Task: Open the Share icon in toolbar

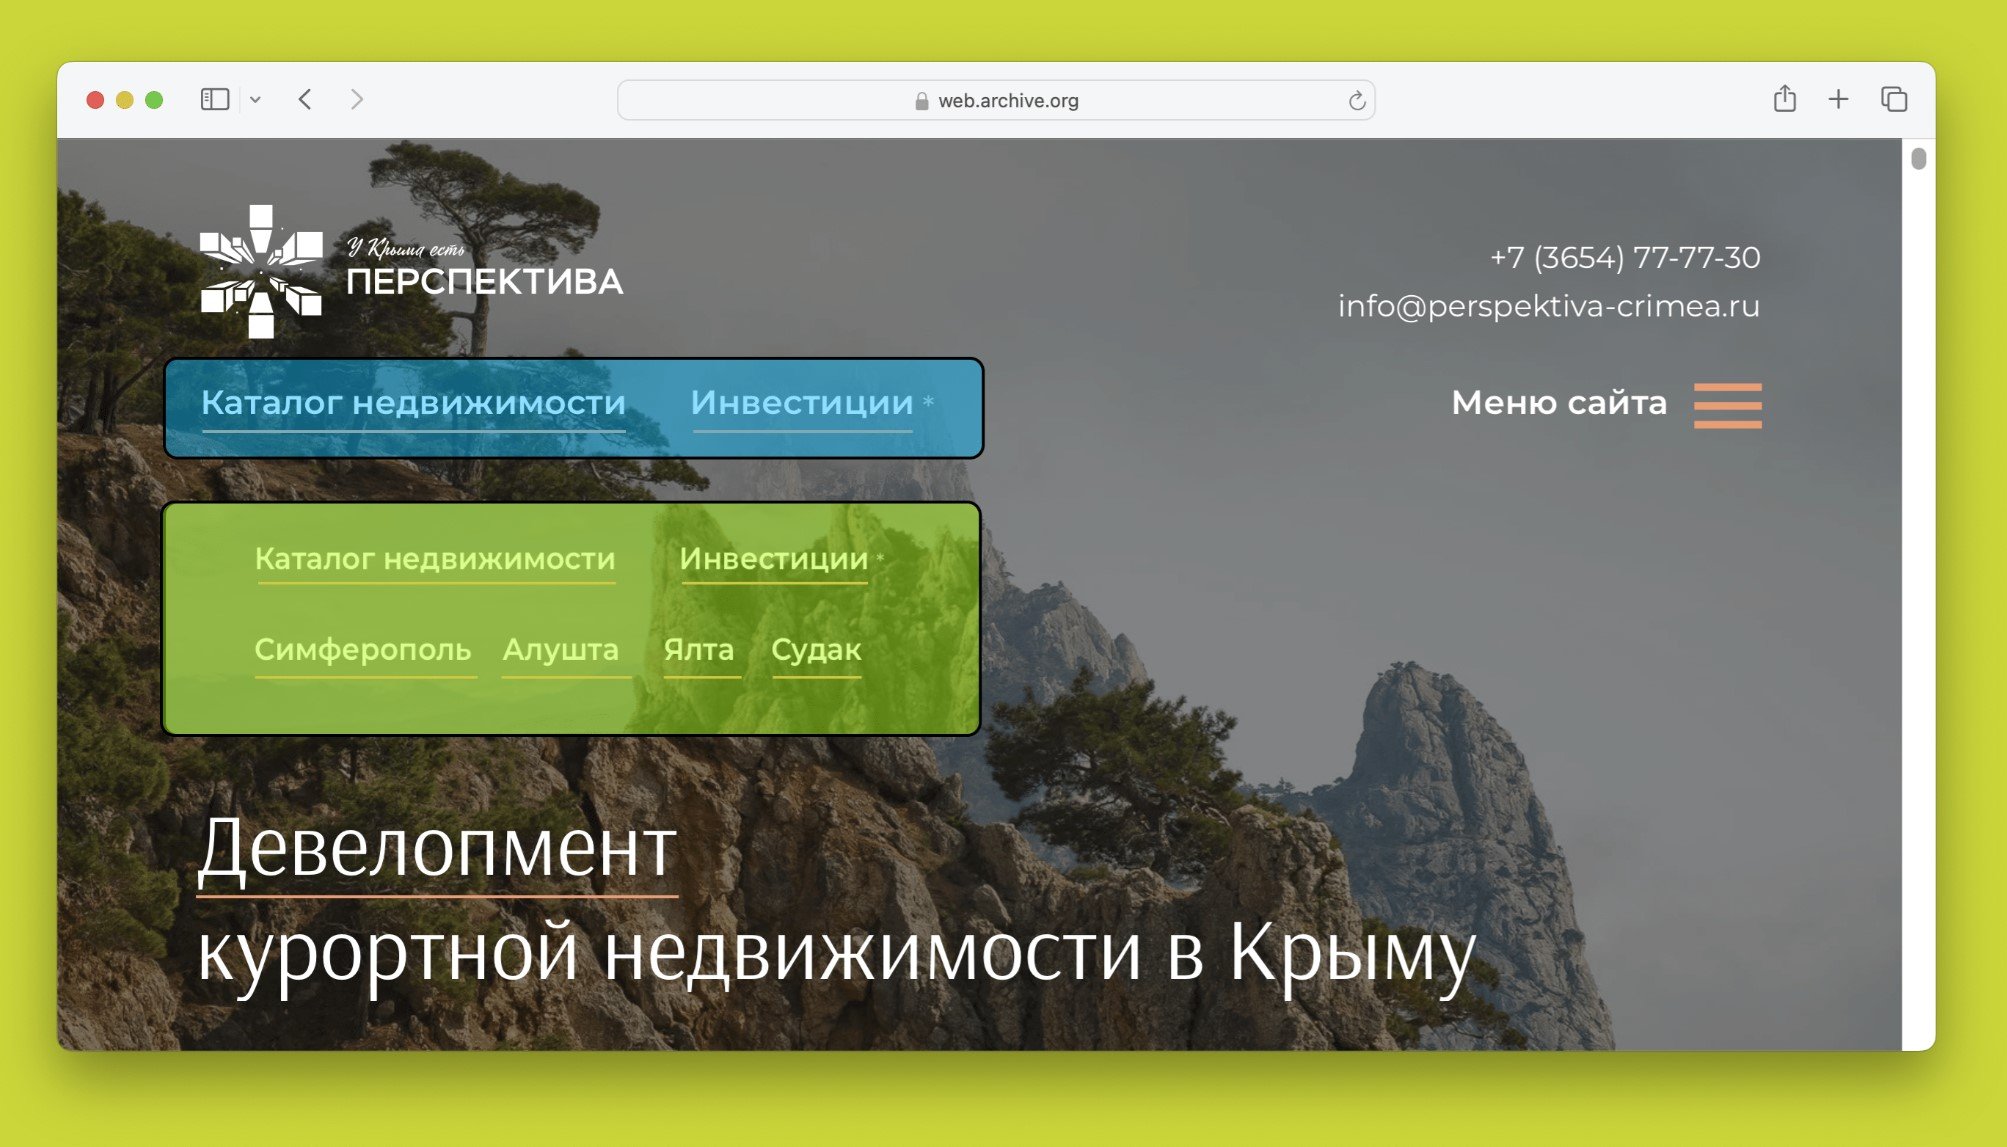Action: click(x=1785, y=99)
